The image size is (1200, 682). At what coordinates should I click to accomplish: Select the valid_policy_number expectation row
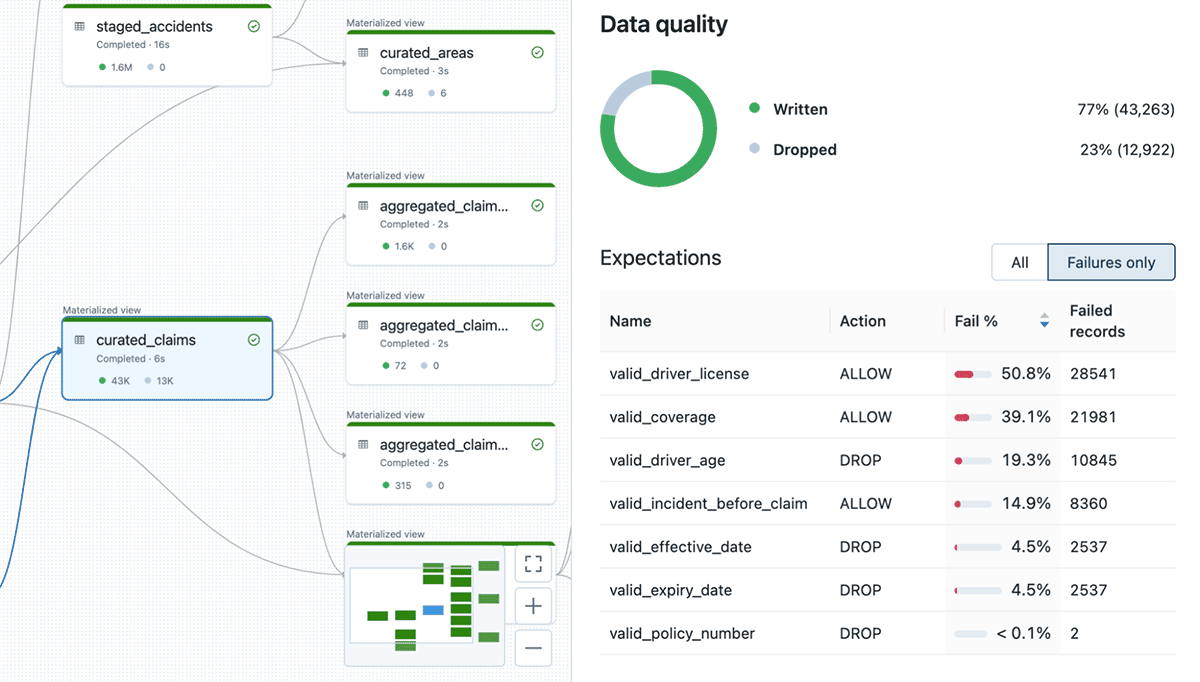[682, 633]
